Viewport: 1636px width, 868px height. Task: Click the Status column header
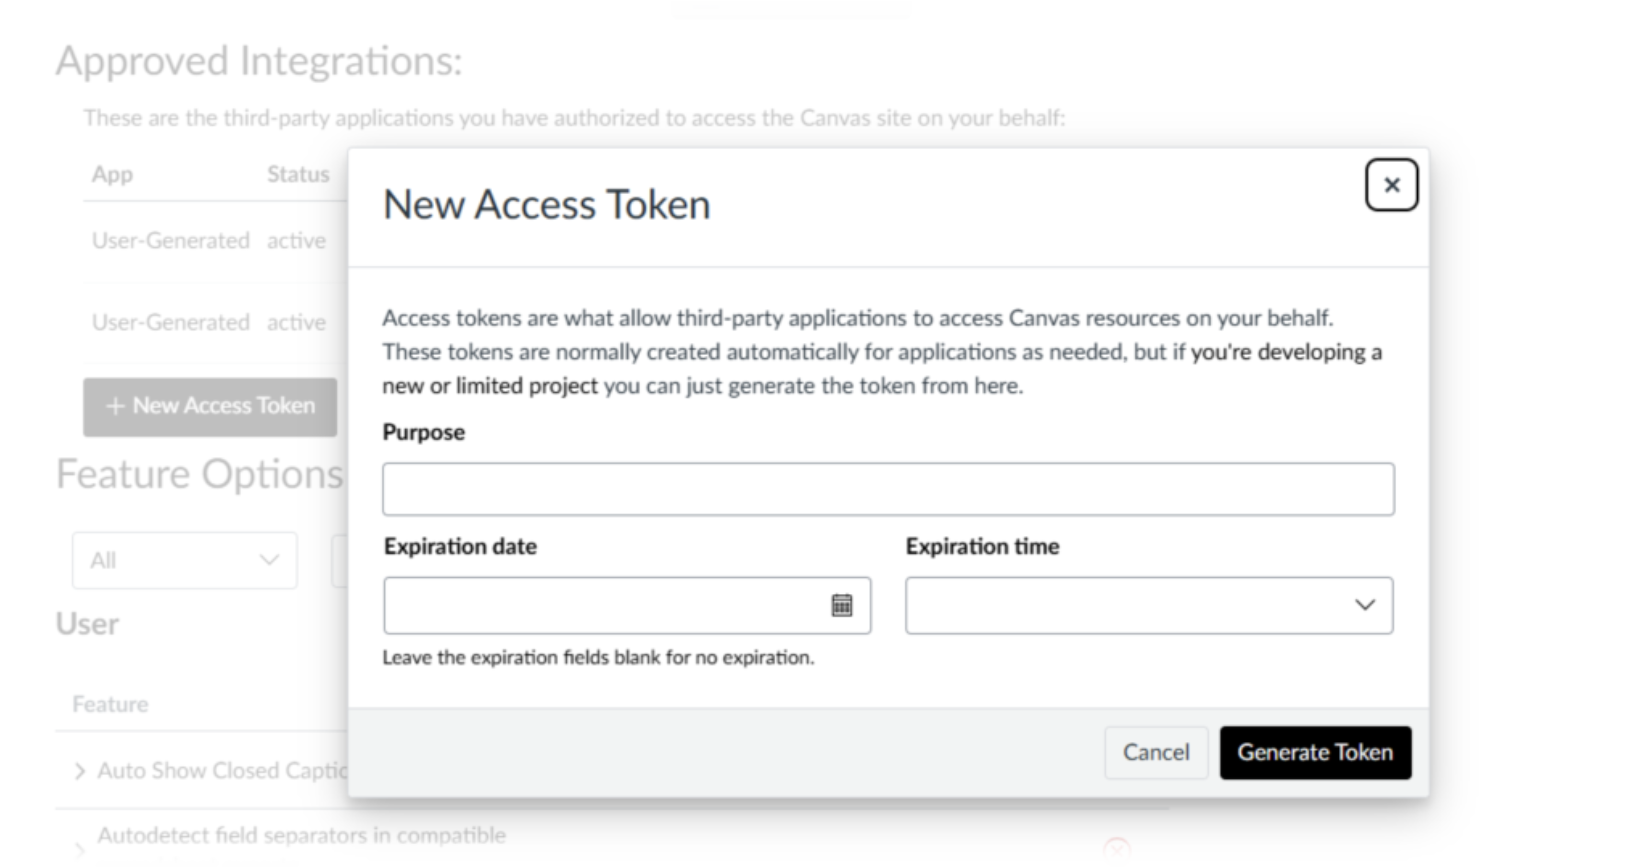298,174
